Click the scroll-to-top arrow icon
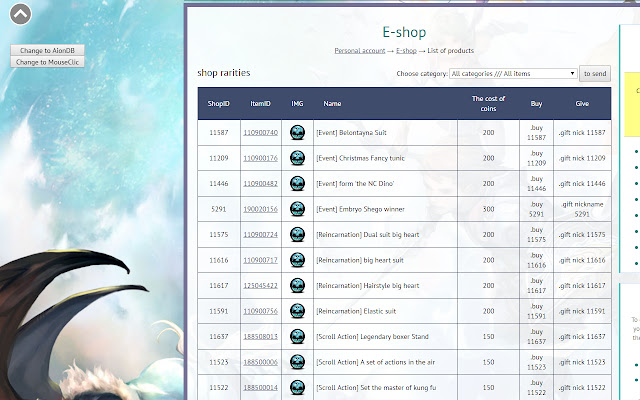Viewport: 640px width, 400px height. click(x=20, y=14)
